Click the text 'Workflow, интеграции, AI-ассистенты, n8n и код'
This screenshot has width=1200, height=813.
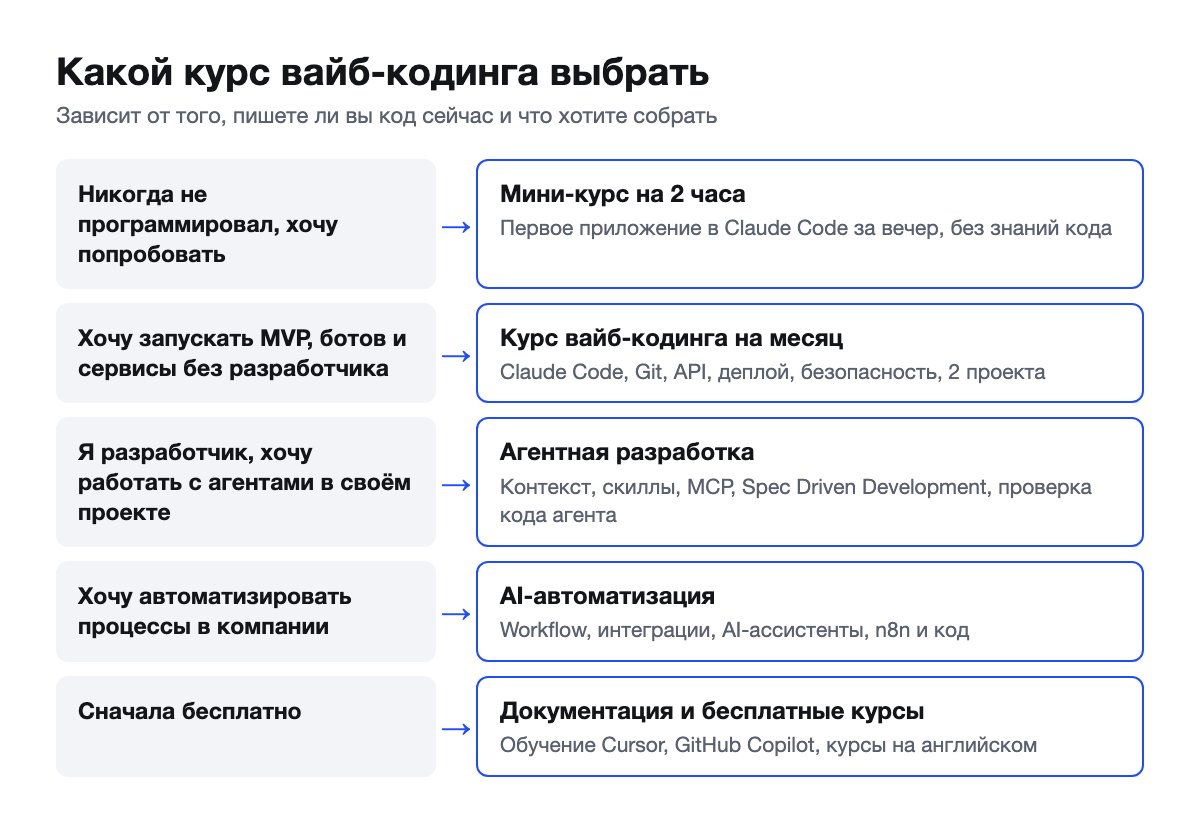point(735,631)
